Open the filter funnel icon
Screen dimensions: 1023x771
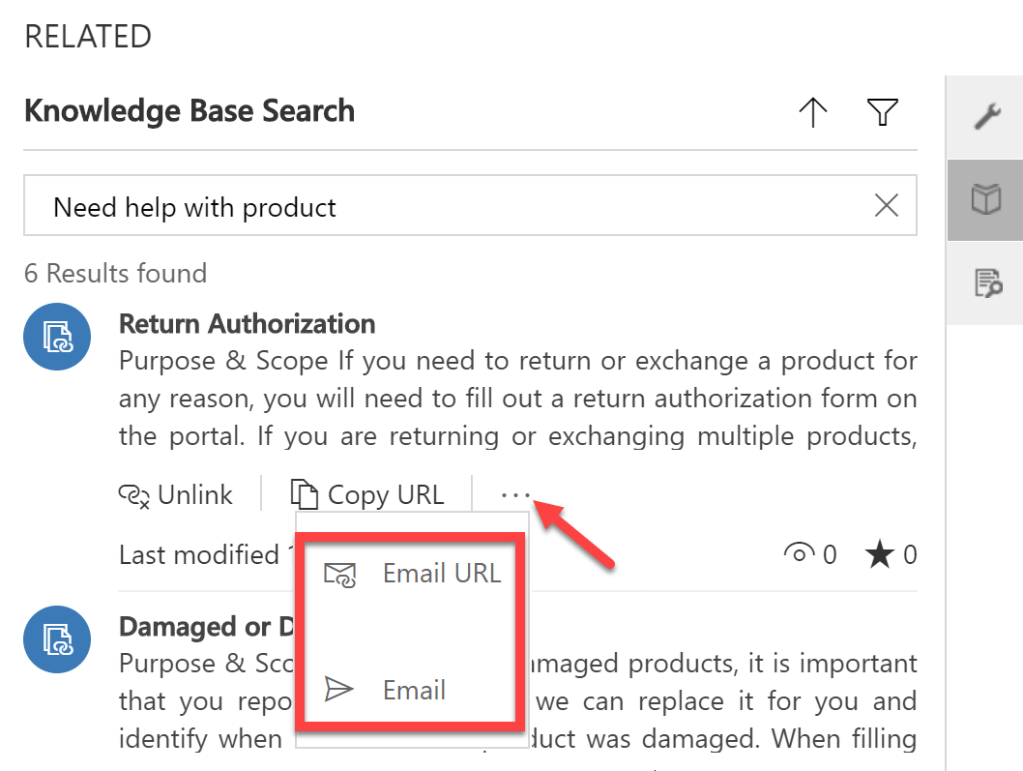pyautogui.click(x=880, y=113)
